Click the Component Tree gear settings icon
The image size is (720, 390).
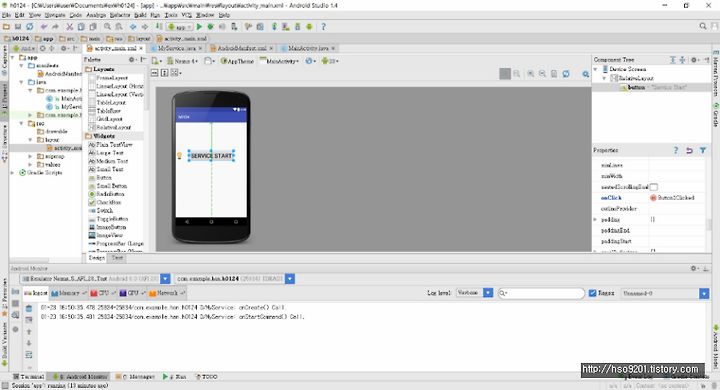695,60
